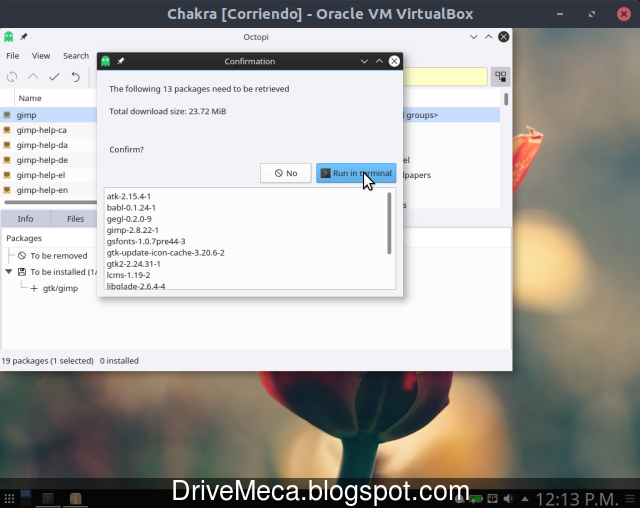Click the Run in terminal button
The image size is (640, 508).
(x=356, y=173)
